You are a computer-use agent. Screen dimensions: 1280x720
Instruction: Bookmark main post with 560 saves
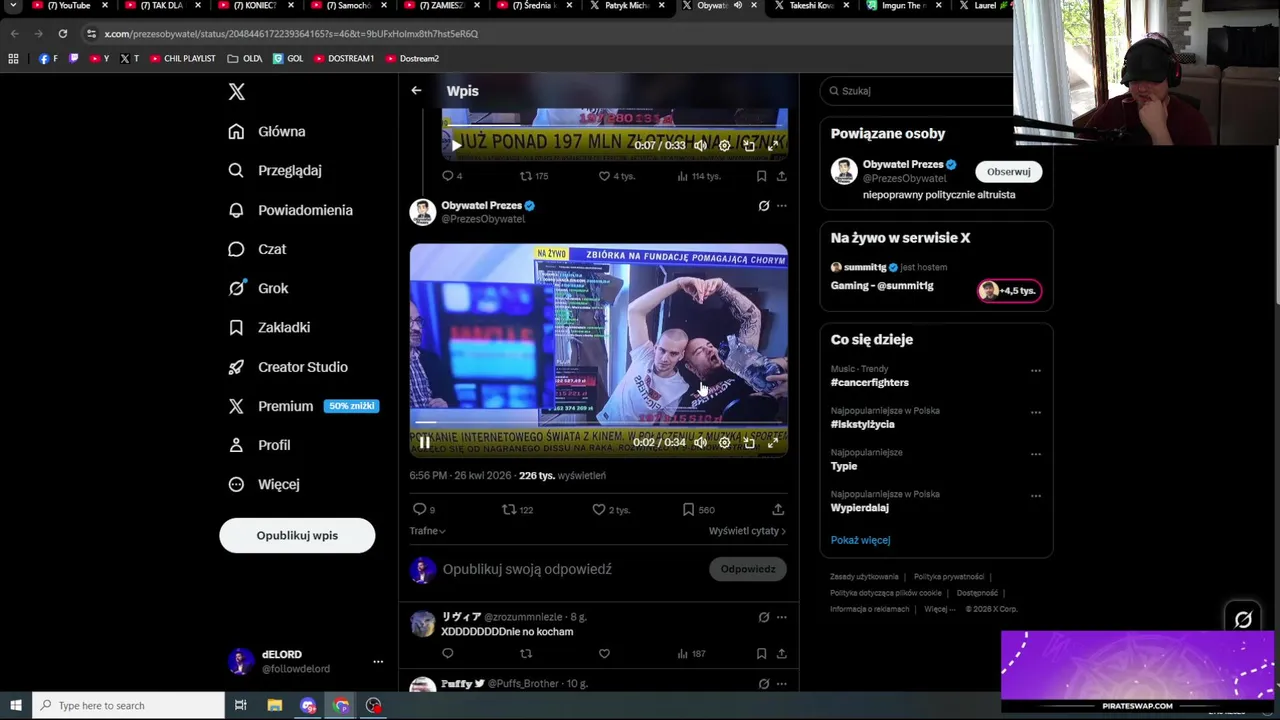pyautogui.click(x=698, y=510)
